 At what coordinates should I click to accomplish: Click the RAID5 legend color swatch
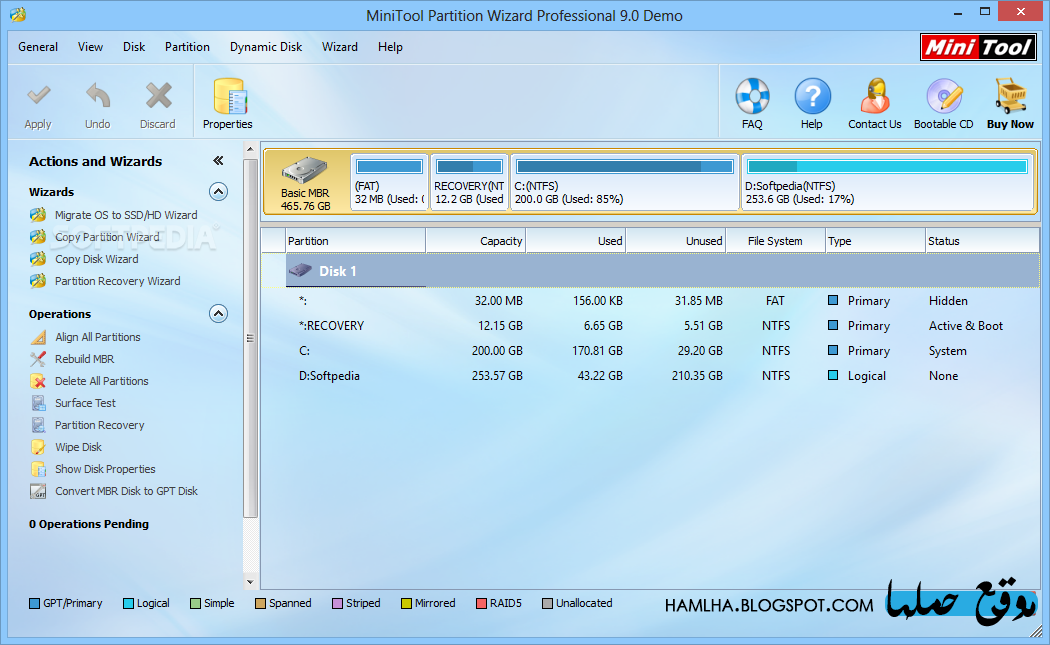coord(481,603)
